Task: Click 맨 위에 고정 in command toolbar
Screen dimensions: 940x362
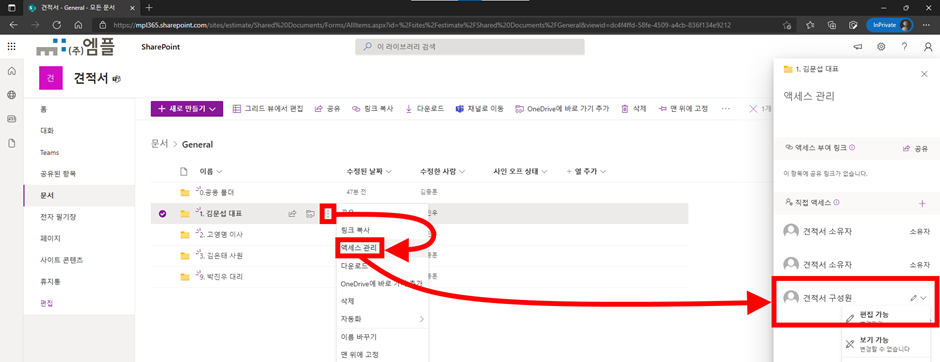Action: coord(683,108)
